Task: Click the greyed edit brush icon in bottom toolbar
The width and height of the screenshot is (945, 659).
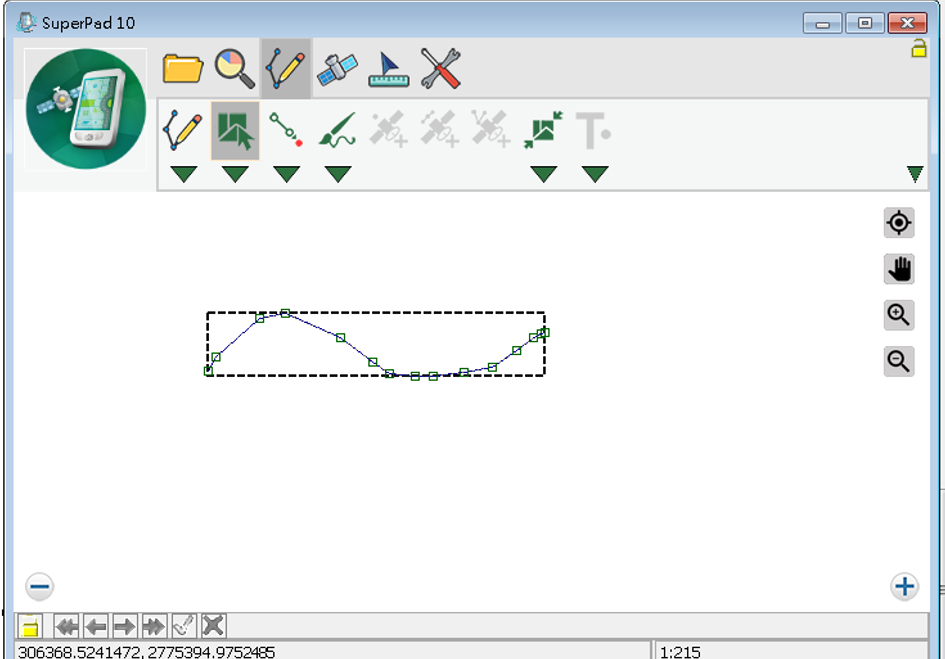Action: [184, 626]
